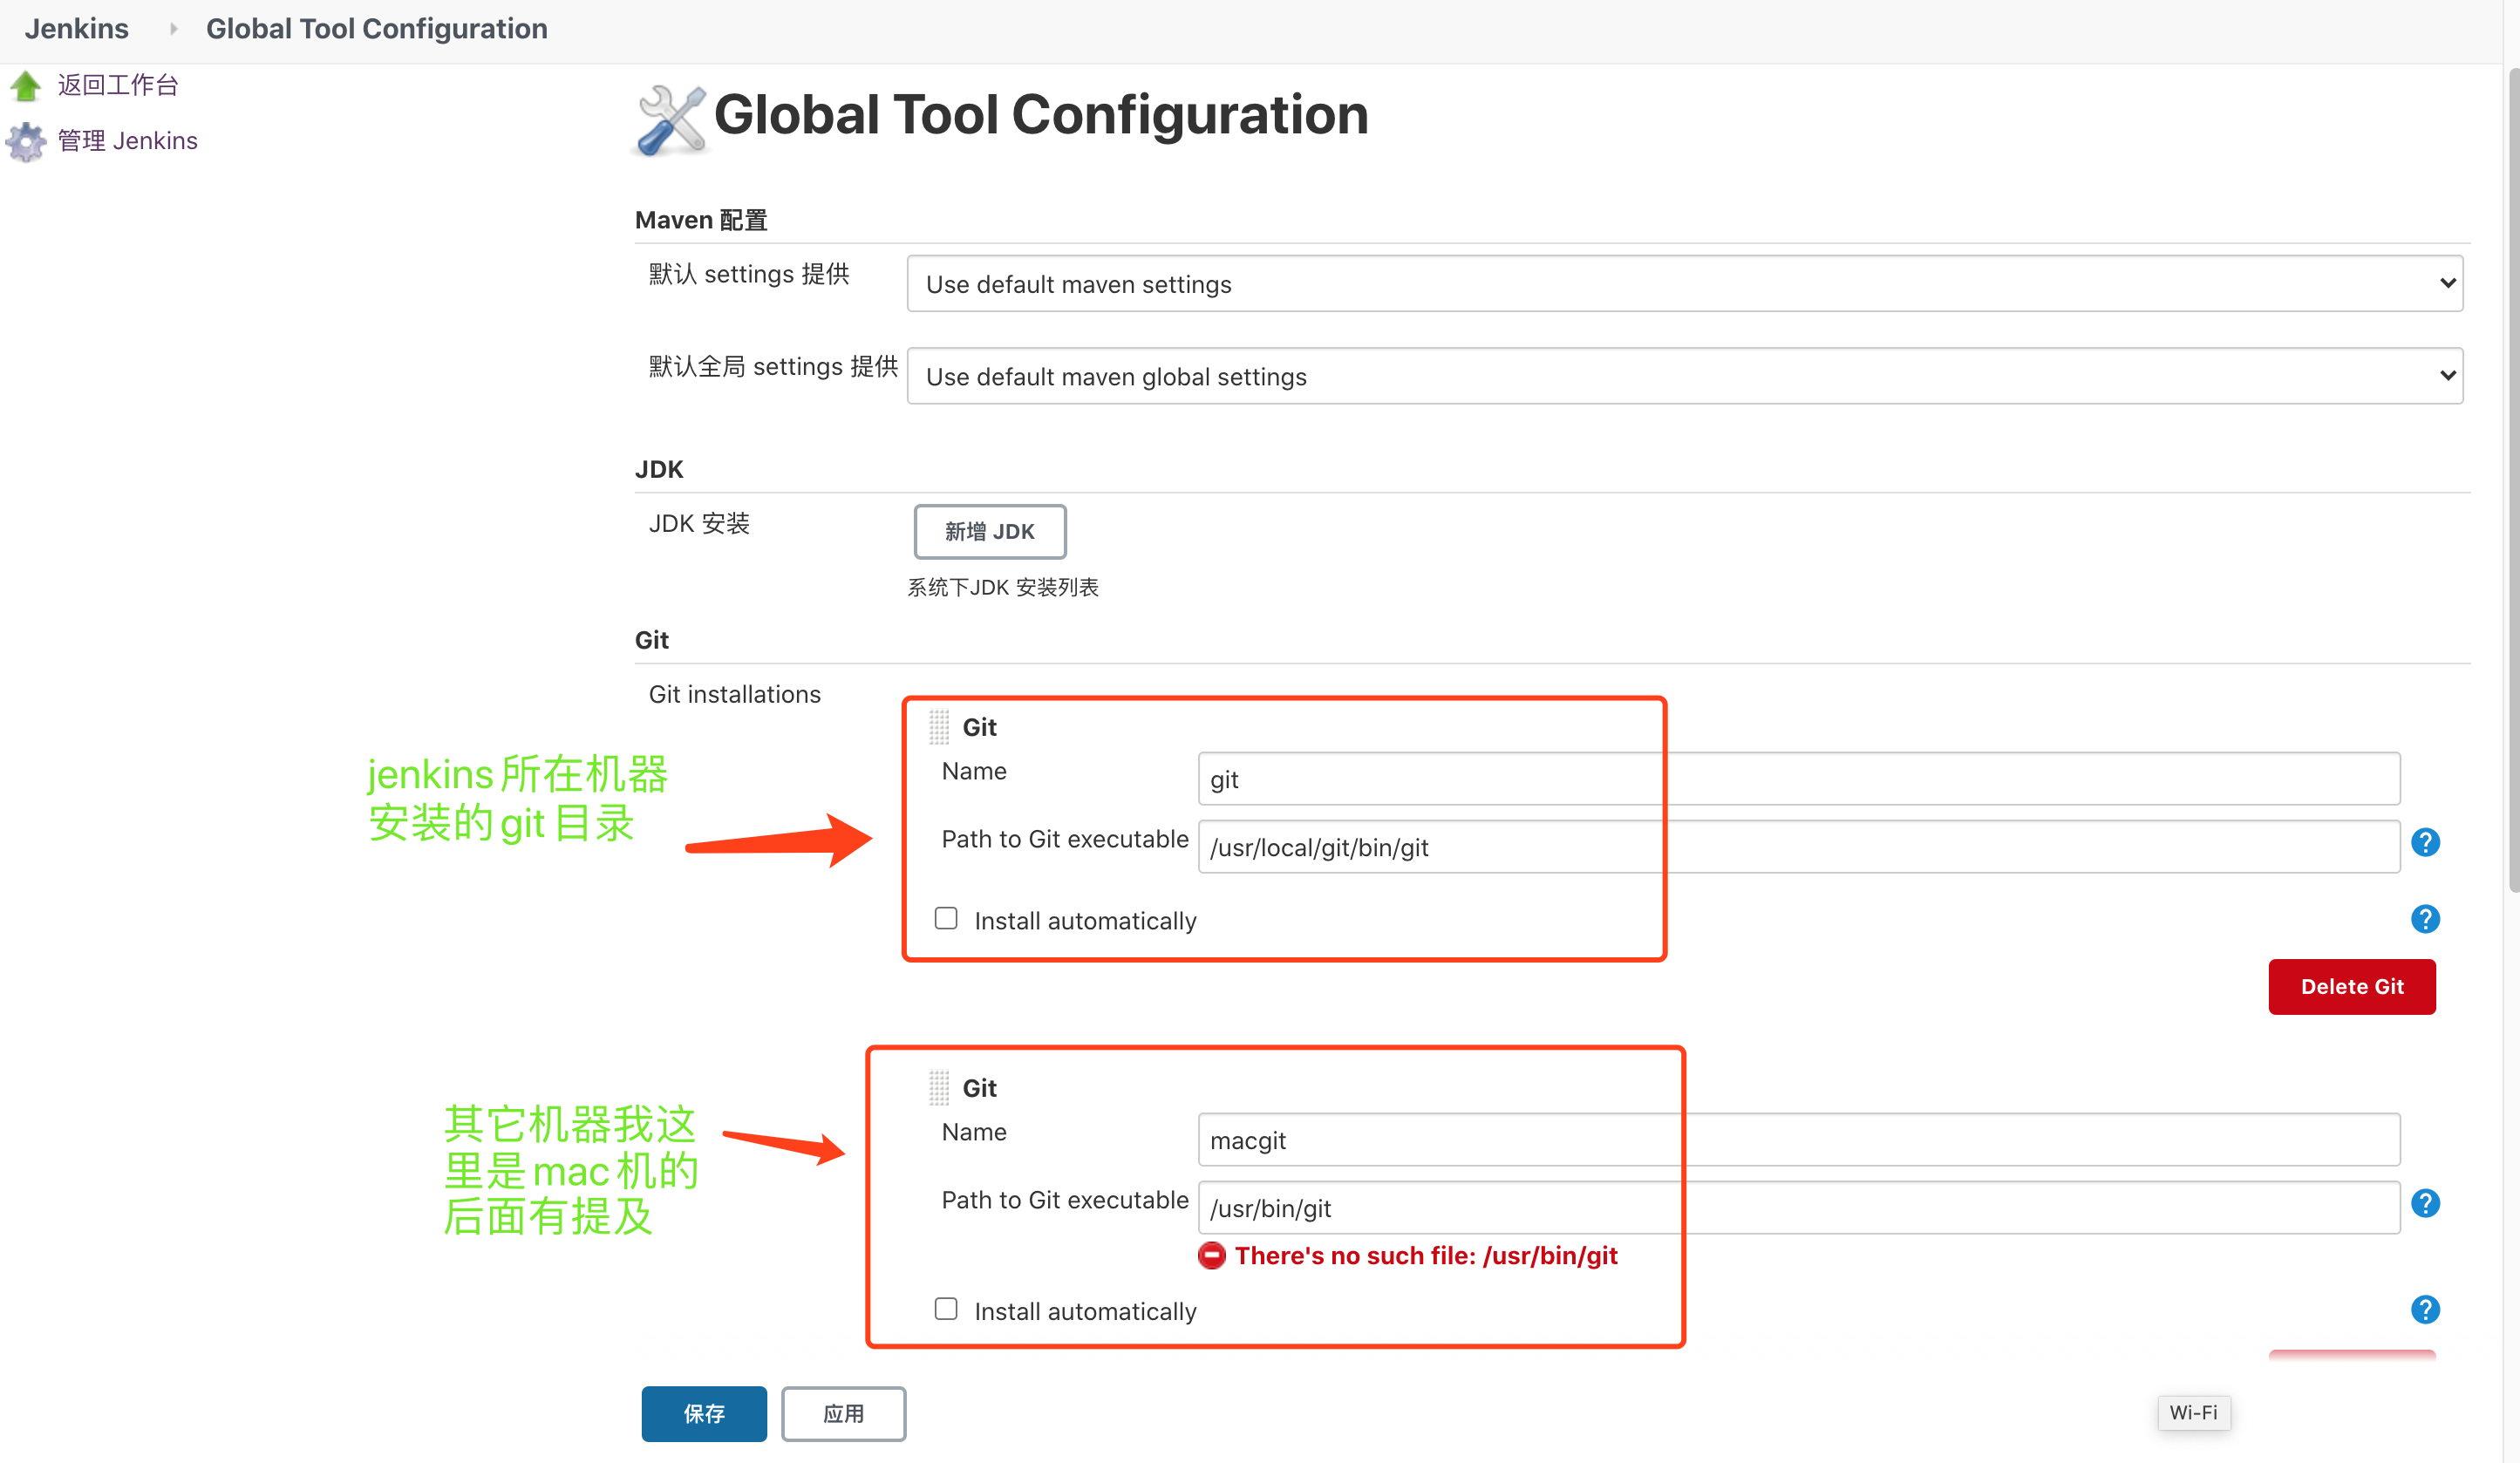2520x1463 pixels.
Task: Click the error icon before /usr/bin/git message
Action: pos(1211,1256)
